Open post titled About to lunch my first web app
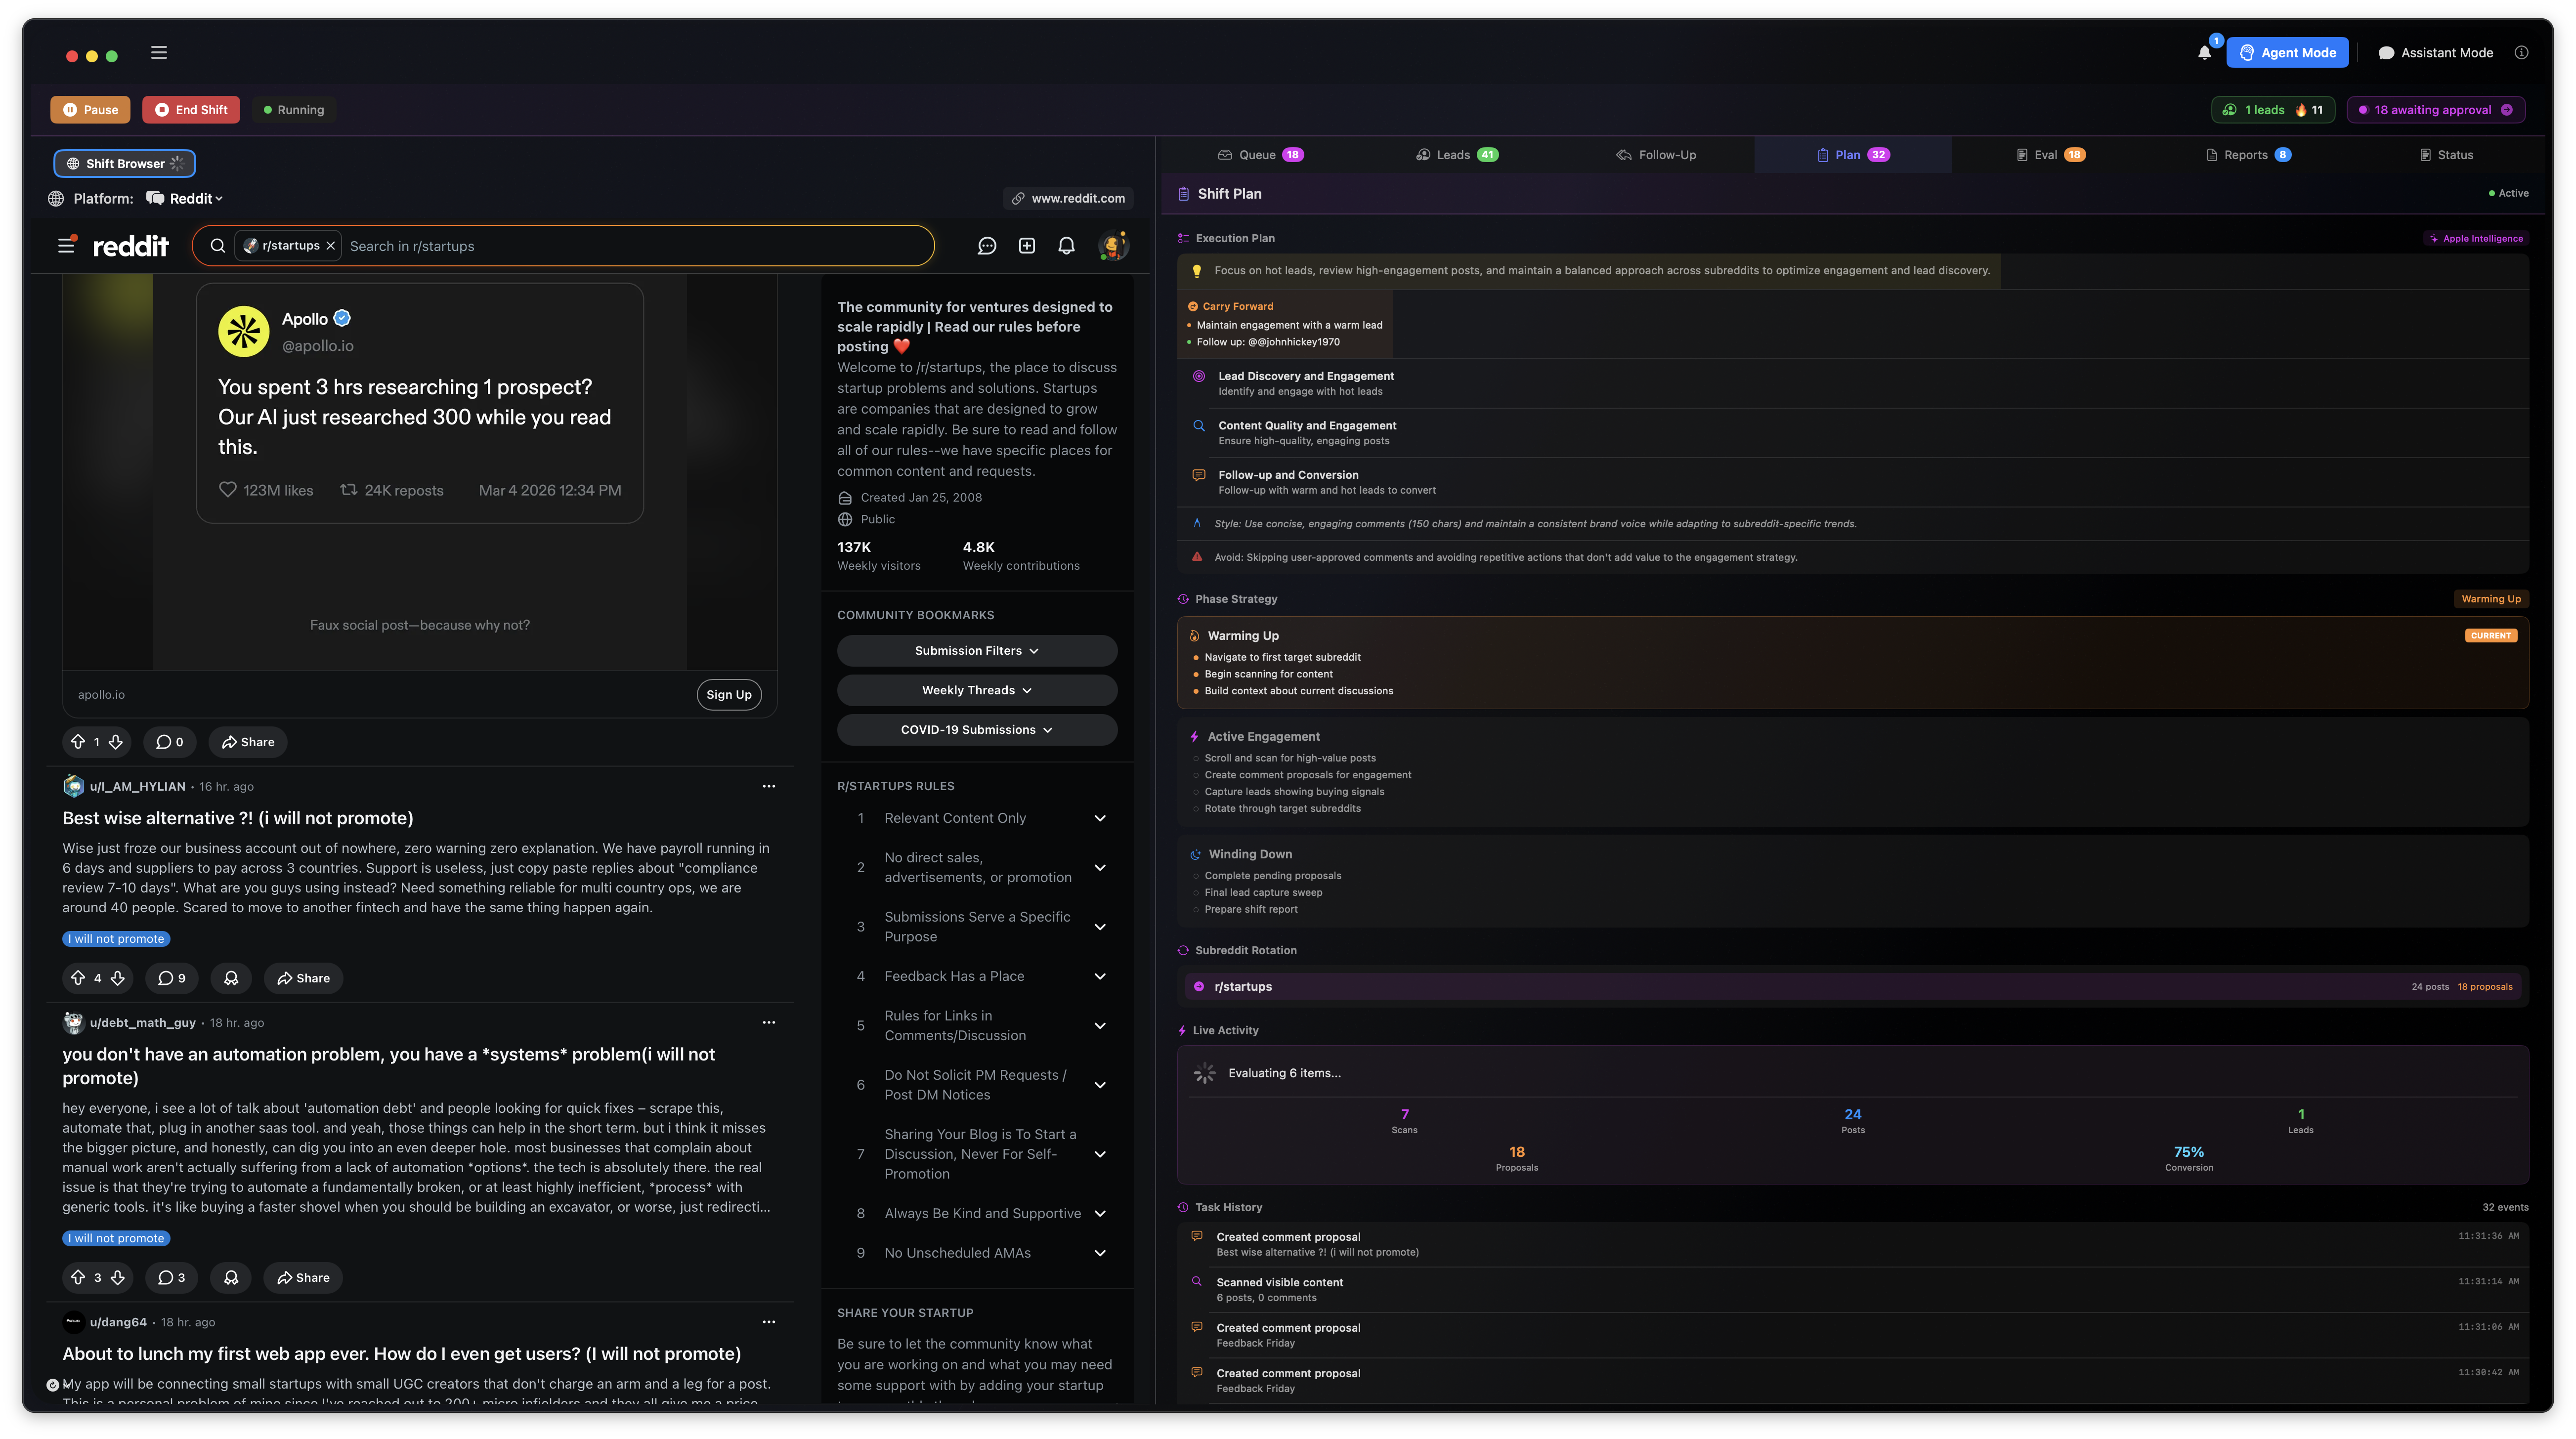Screen dimensions: 2576x1439 [402, 1354]
